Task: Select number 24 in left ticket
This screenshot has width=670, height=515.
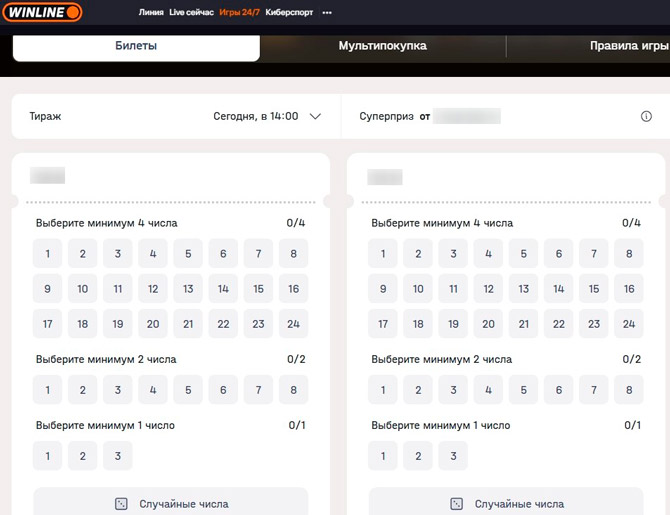Action: (293, 324)
